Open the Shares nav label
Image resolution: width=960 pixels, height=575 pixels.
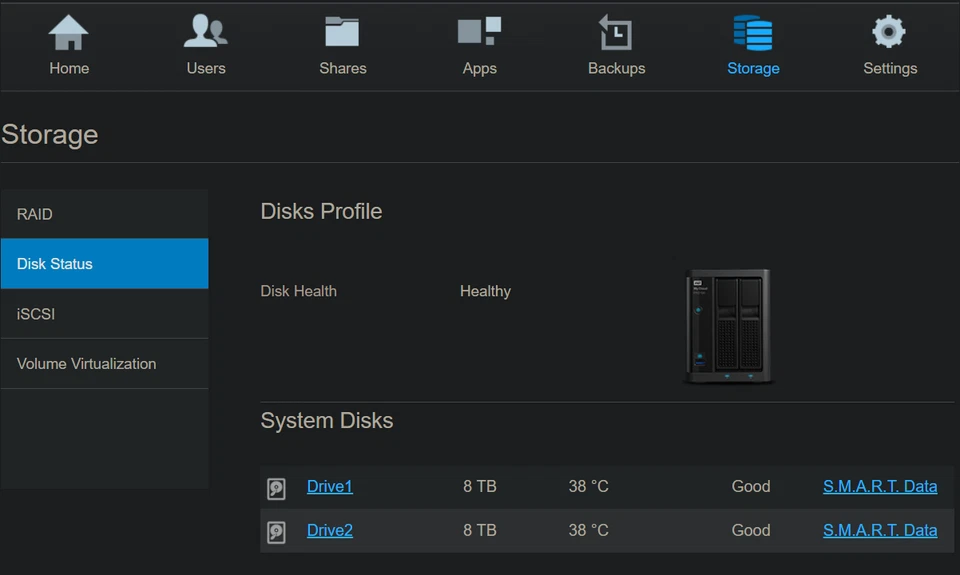coord(343,68)
